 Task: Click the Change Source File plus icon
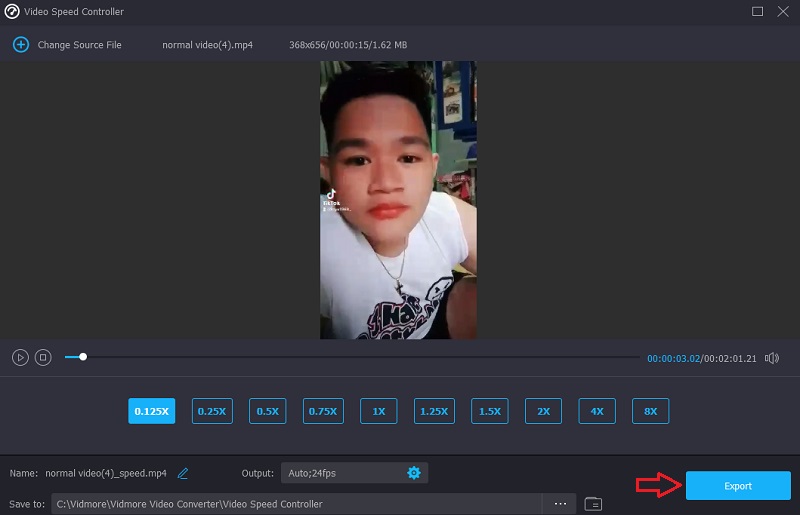pos(20,45)
